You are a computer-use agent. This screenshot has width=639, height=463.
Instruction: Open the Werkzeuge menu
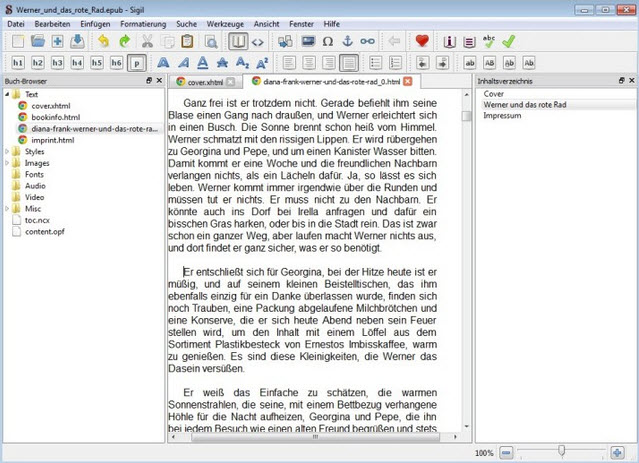(x=225, y=24)
